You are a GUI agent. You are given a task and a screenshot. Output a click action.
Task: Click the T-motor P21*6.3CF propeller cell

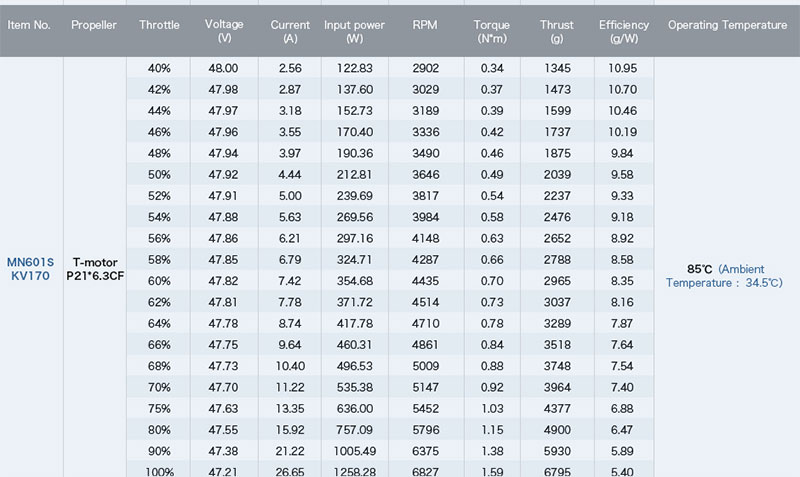point(94,269)
